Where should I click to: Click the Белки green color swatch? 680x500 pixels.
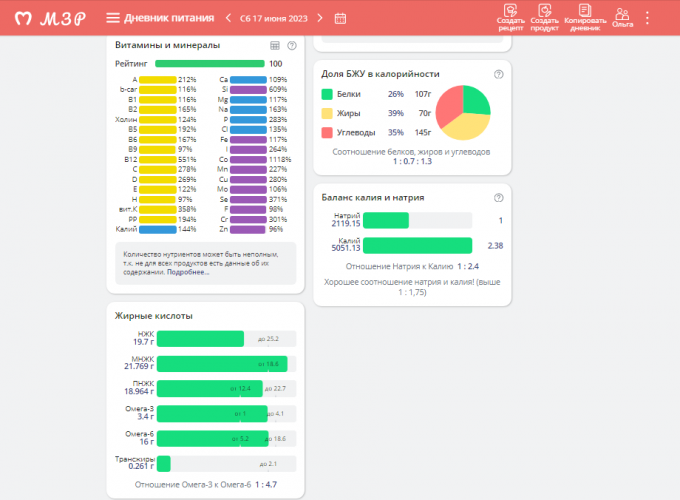point(327,94)
